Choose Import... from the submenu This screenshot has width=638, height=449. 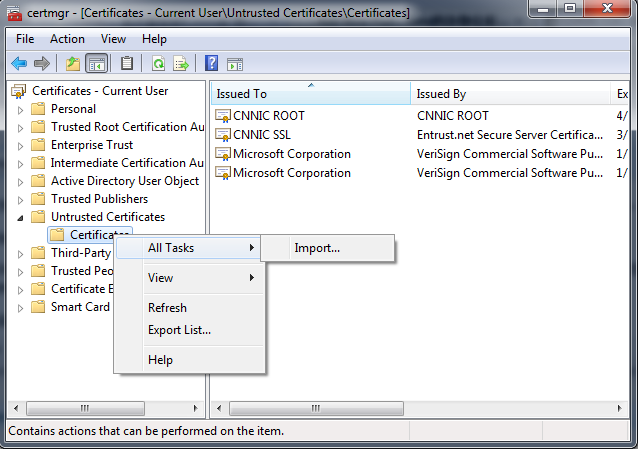coord(328,248)
